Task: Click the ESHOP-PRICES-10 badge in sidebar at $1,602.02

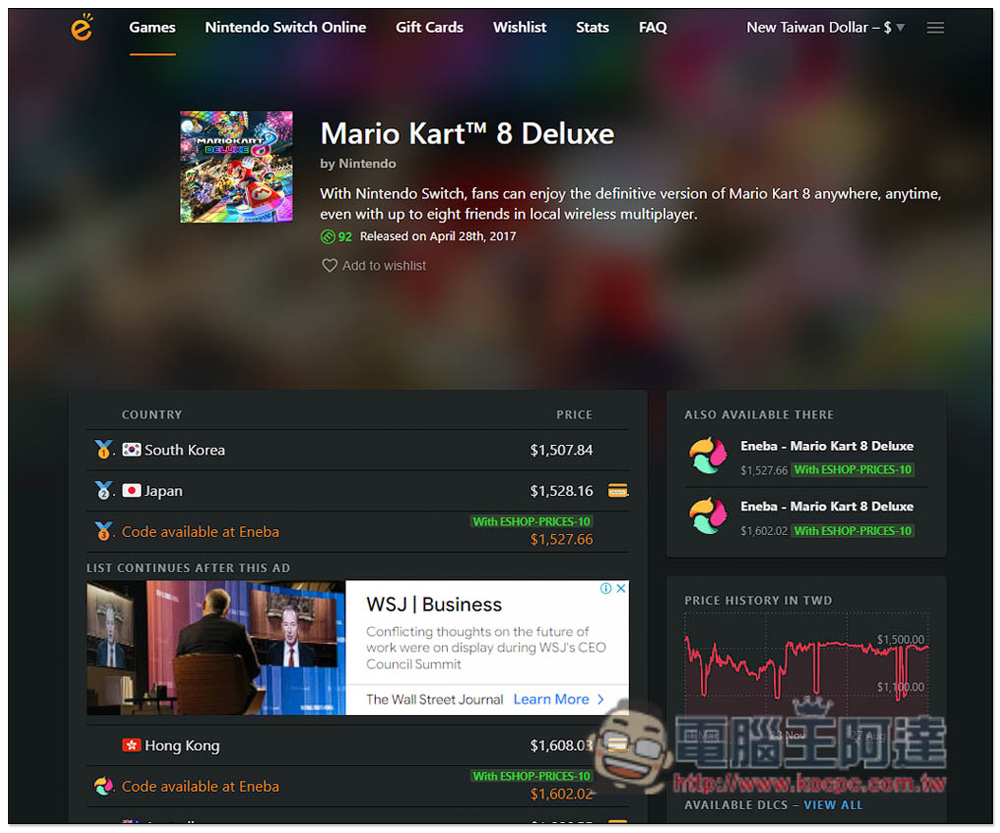Action: [x=853, y=531]
